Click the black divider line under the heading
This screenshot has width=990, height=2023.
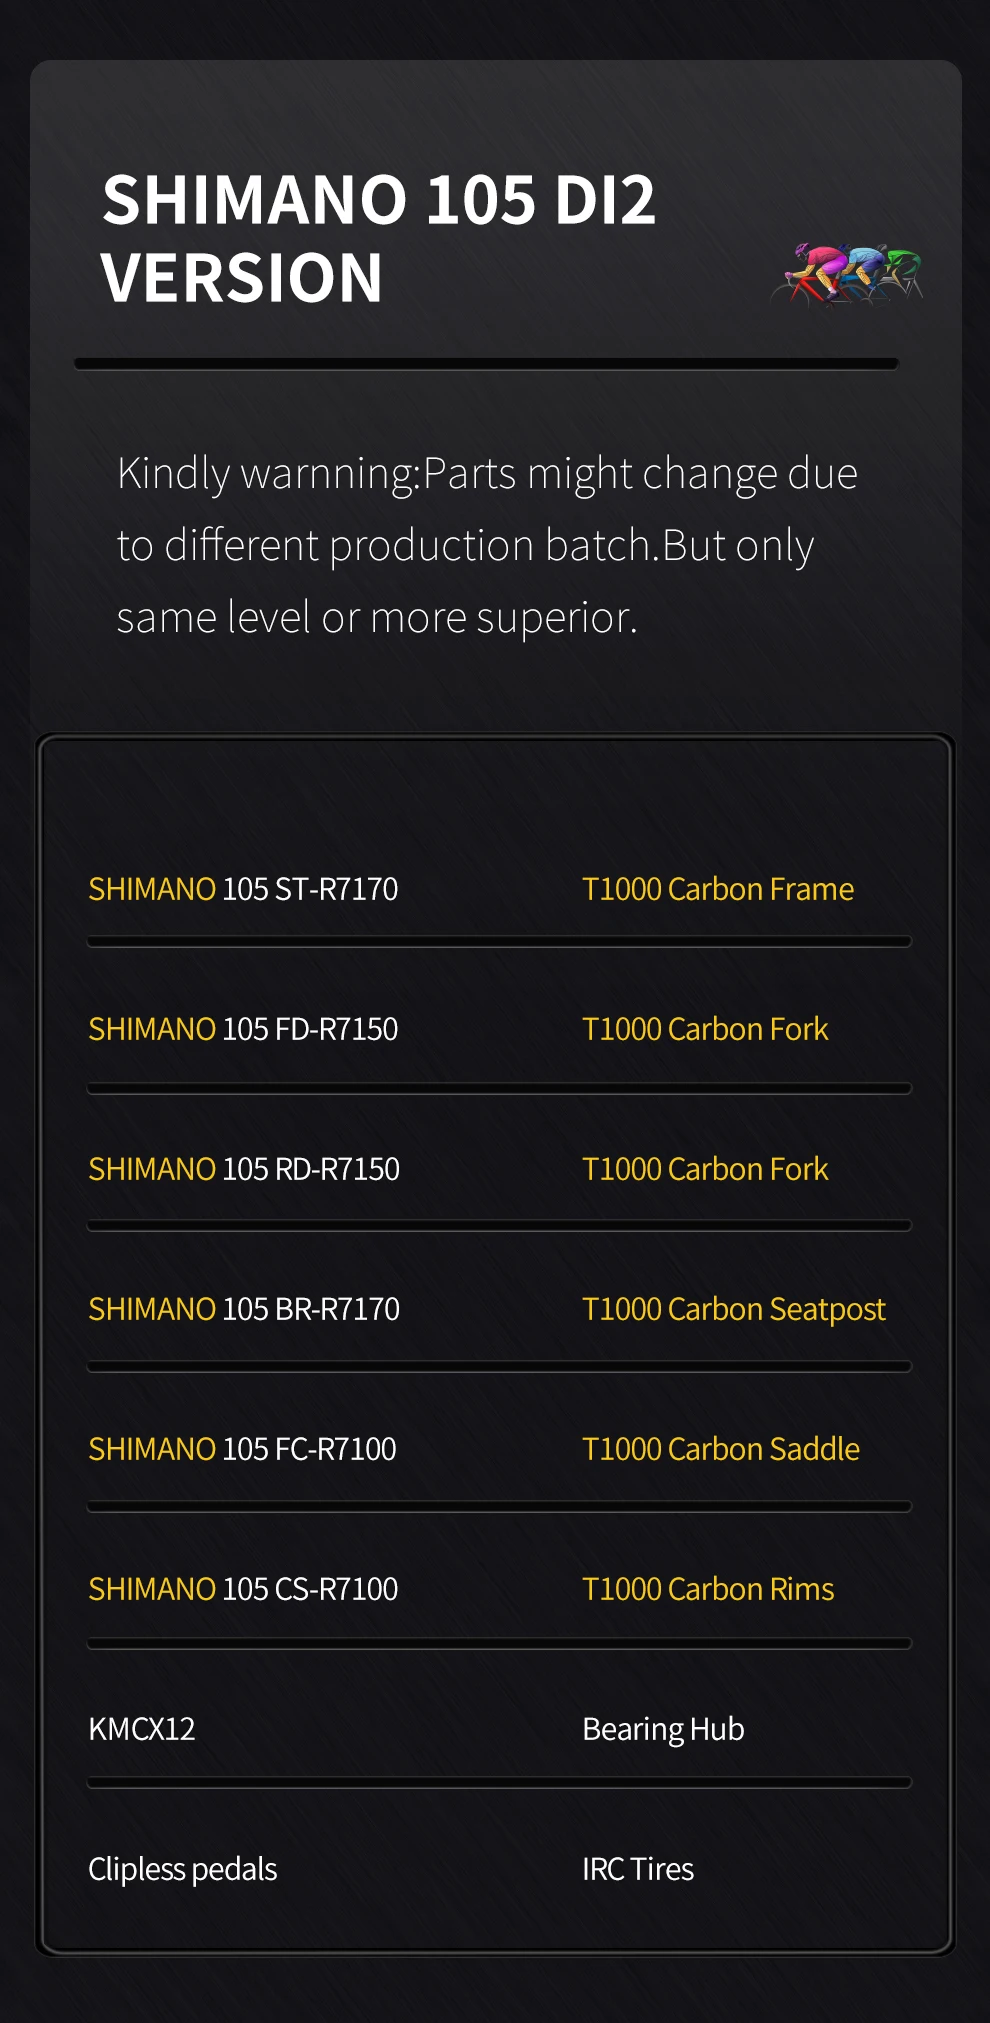click(x=486, y=364)
